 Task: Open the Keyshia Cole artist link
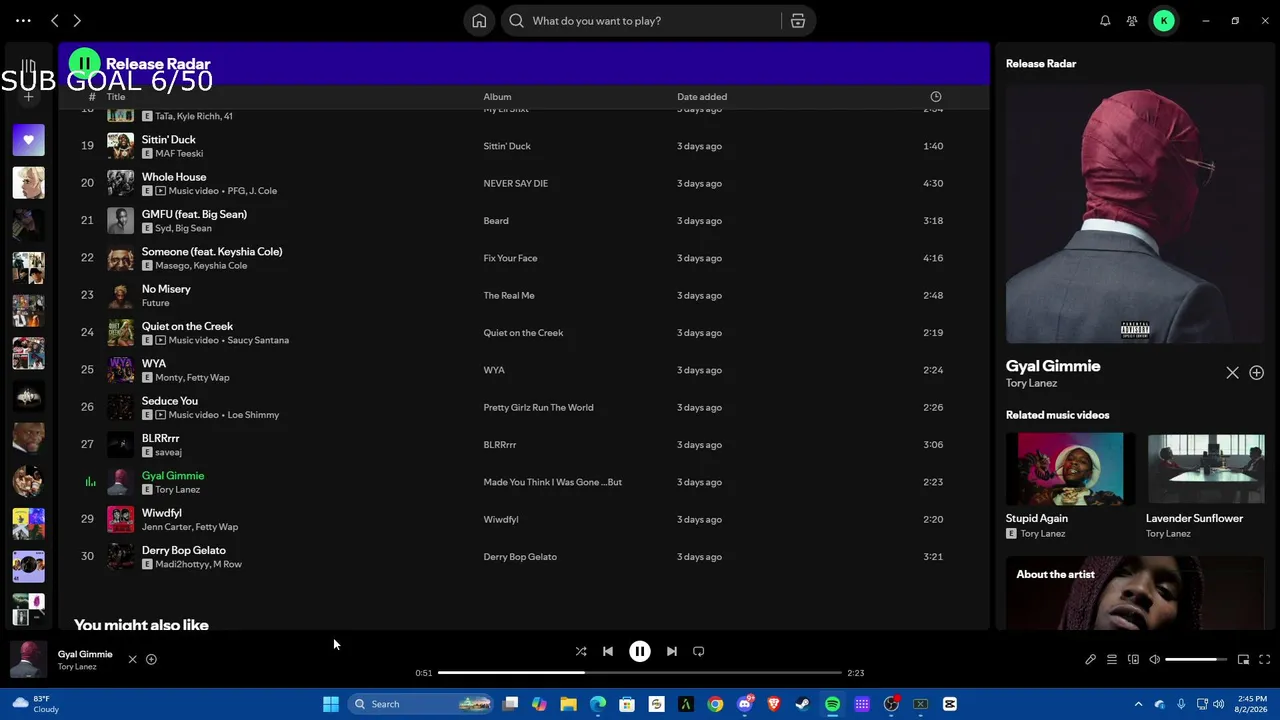(221, 266)
